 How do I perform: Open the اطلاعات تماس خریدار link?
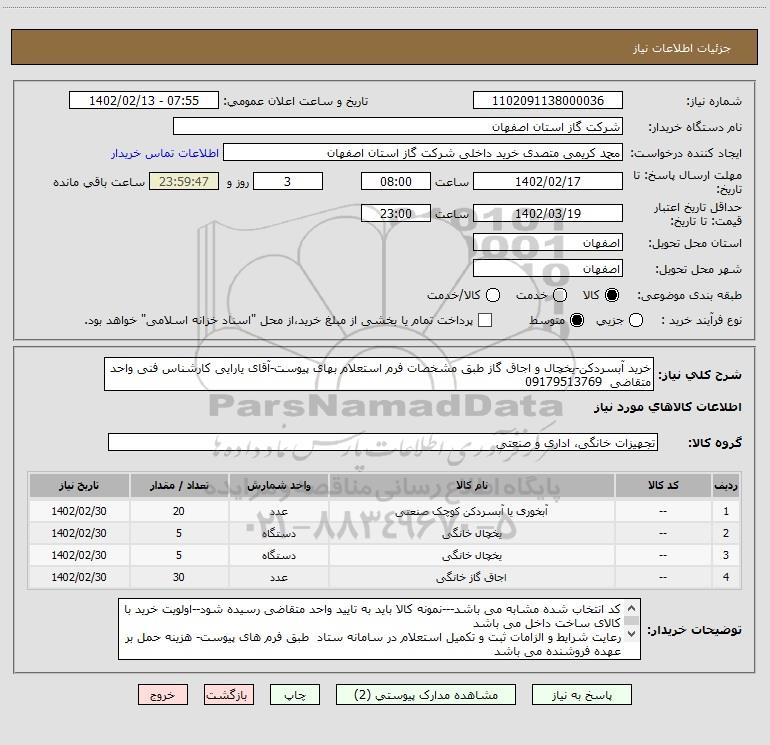[165, 153]
